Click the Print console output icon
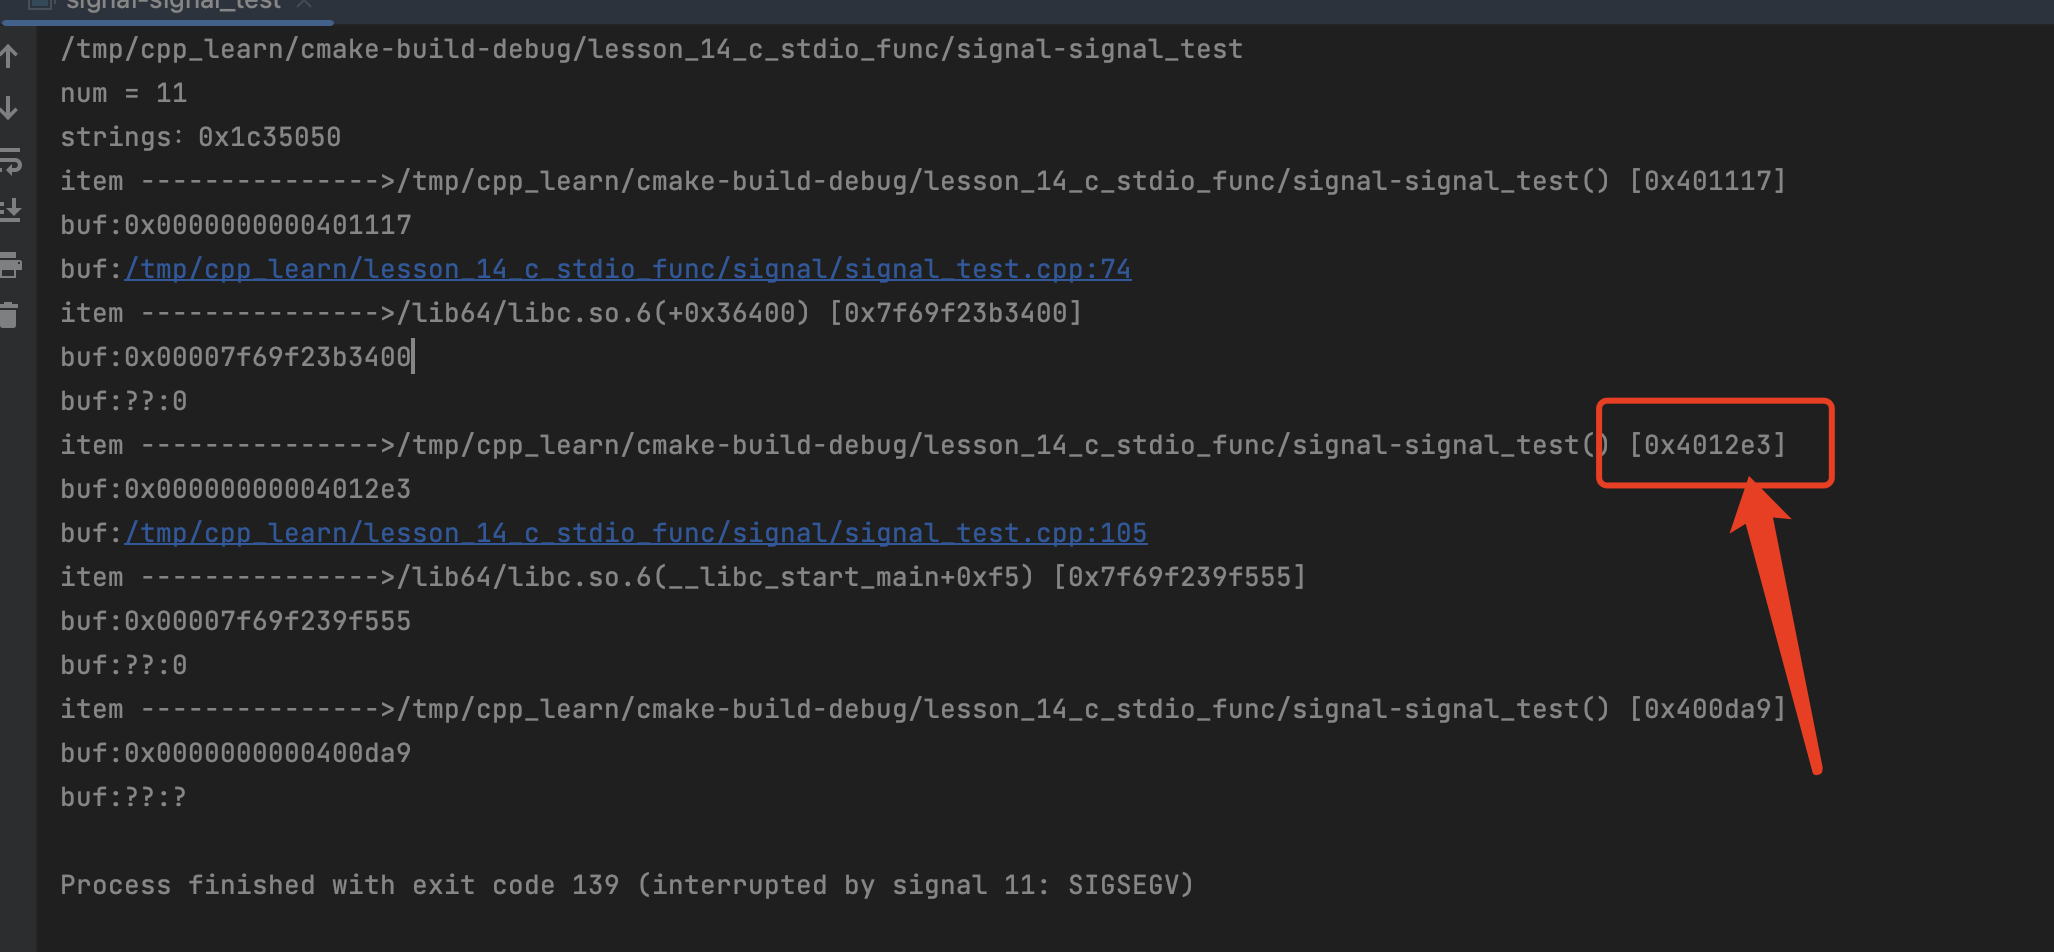The height and width of the screenshot is (952, 2054). click(x=11, y=265)
